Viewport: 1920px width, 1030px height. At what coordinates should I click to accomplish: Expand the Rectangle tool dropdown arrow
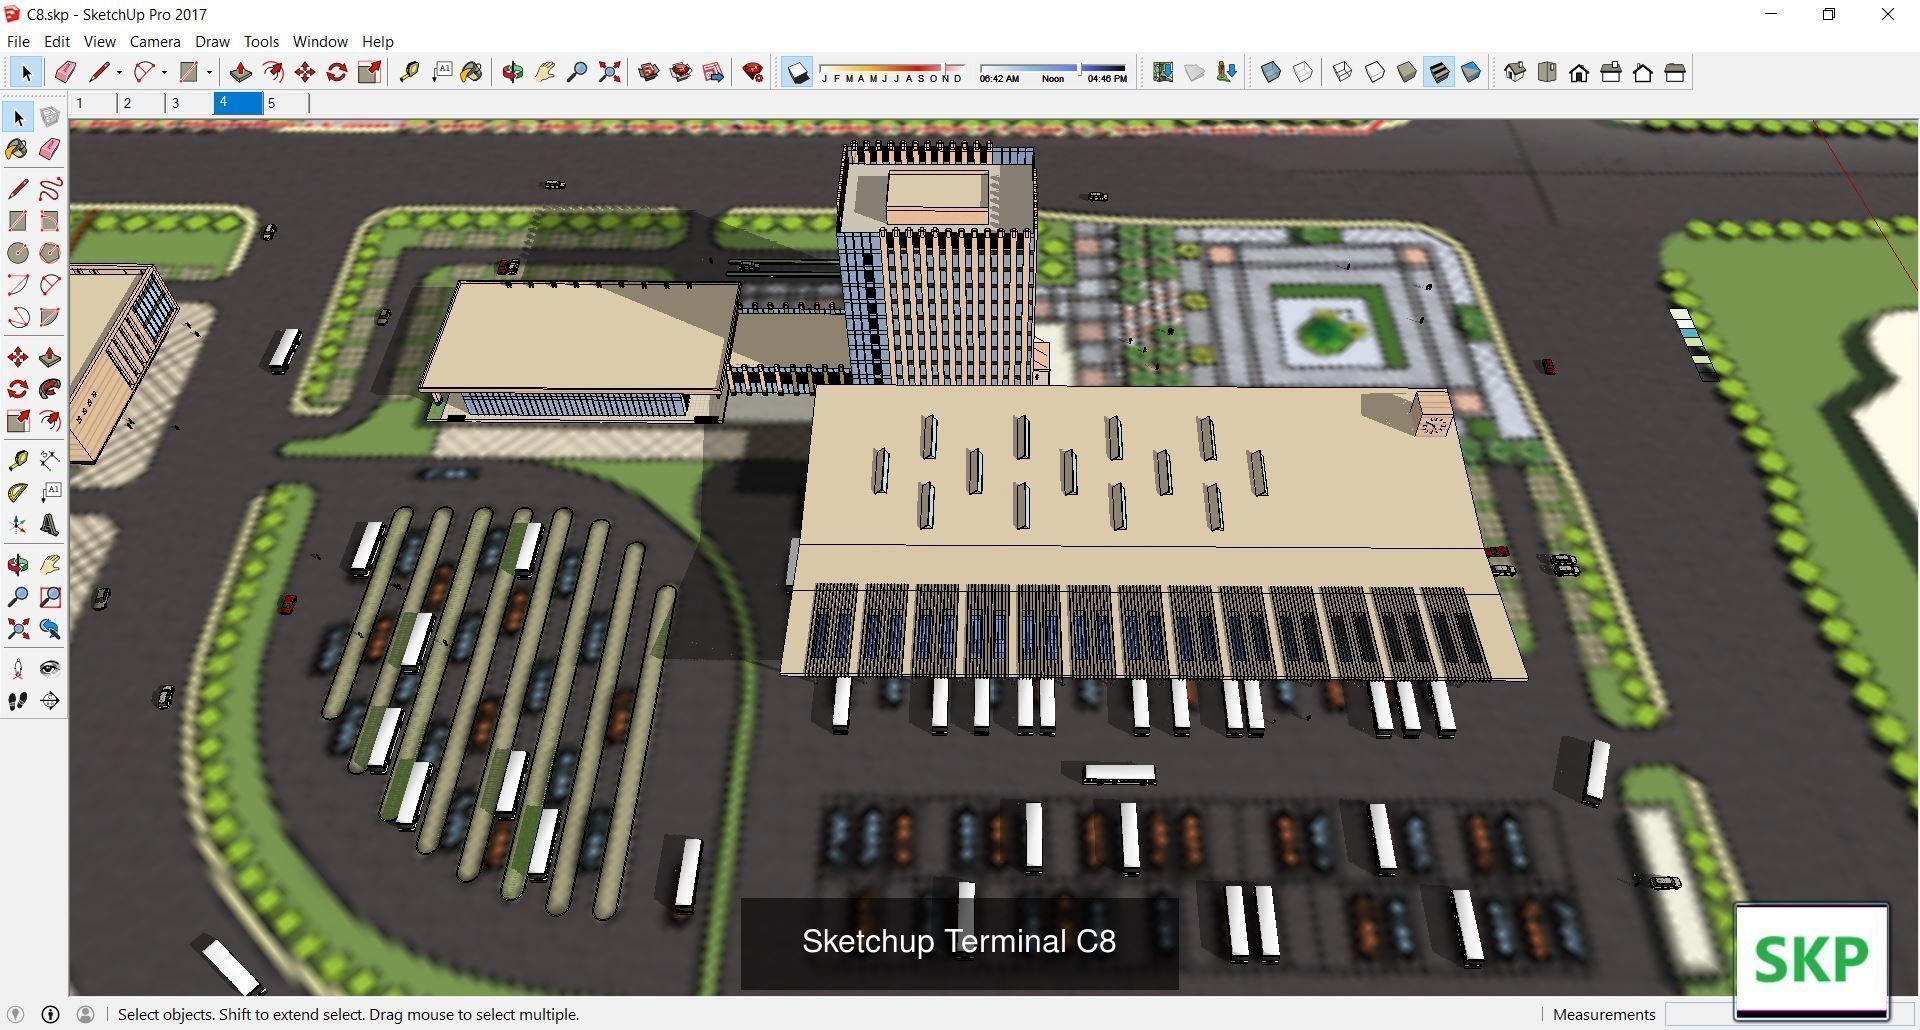click(209, 72)
